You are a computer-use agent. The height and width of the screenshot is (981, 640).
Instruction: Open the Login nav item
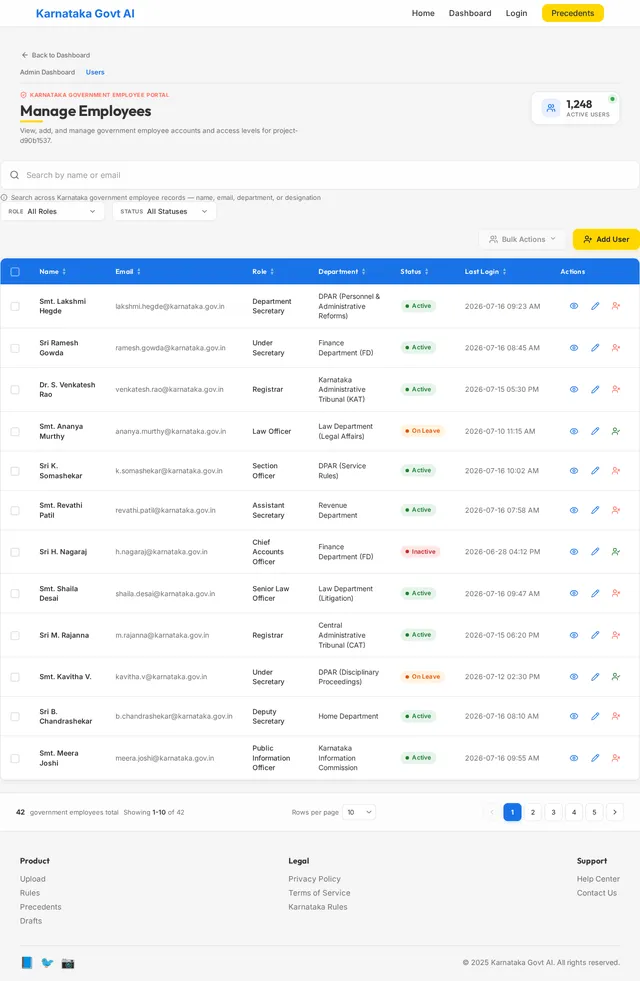point(516,13)
